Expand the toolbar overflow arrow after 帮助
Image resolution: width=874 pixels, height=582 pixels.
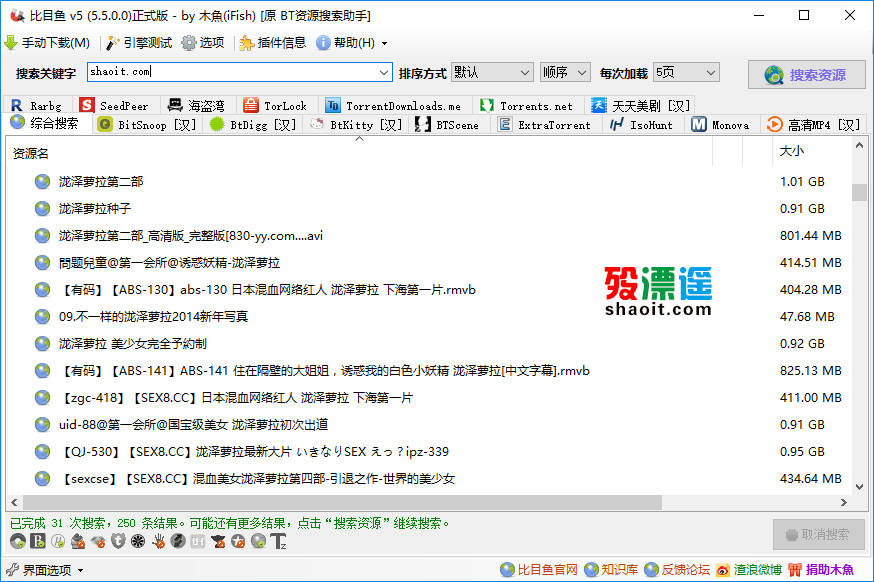pos(384,43)
